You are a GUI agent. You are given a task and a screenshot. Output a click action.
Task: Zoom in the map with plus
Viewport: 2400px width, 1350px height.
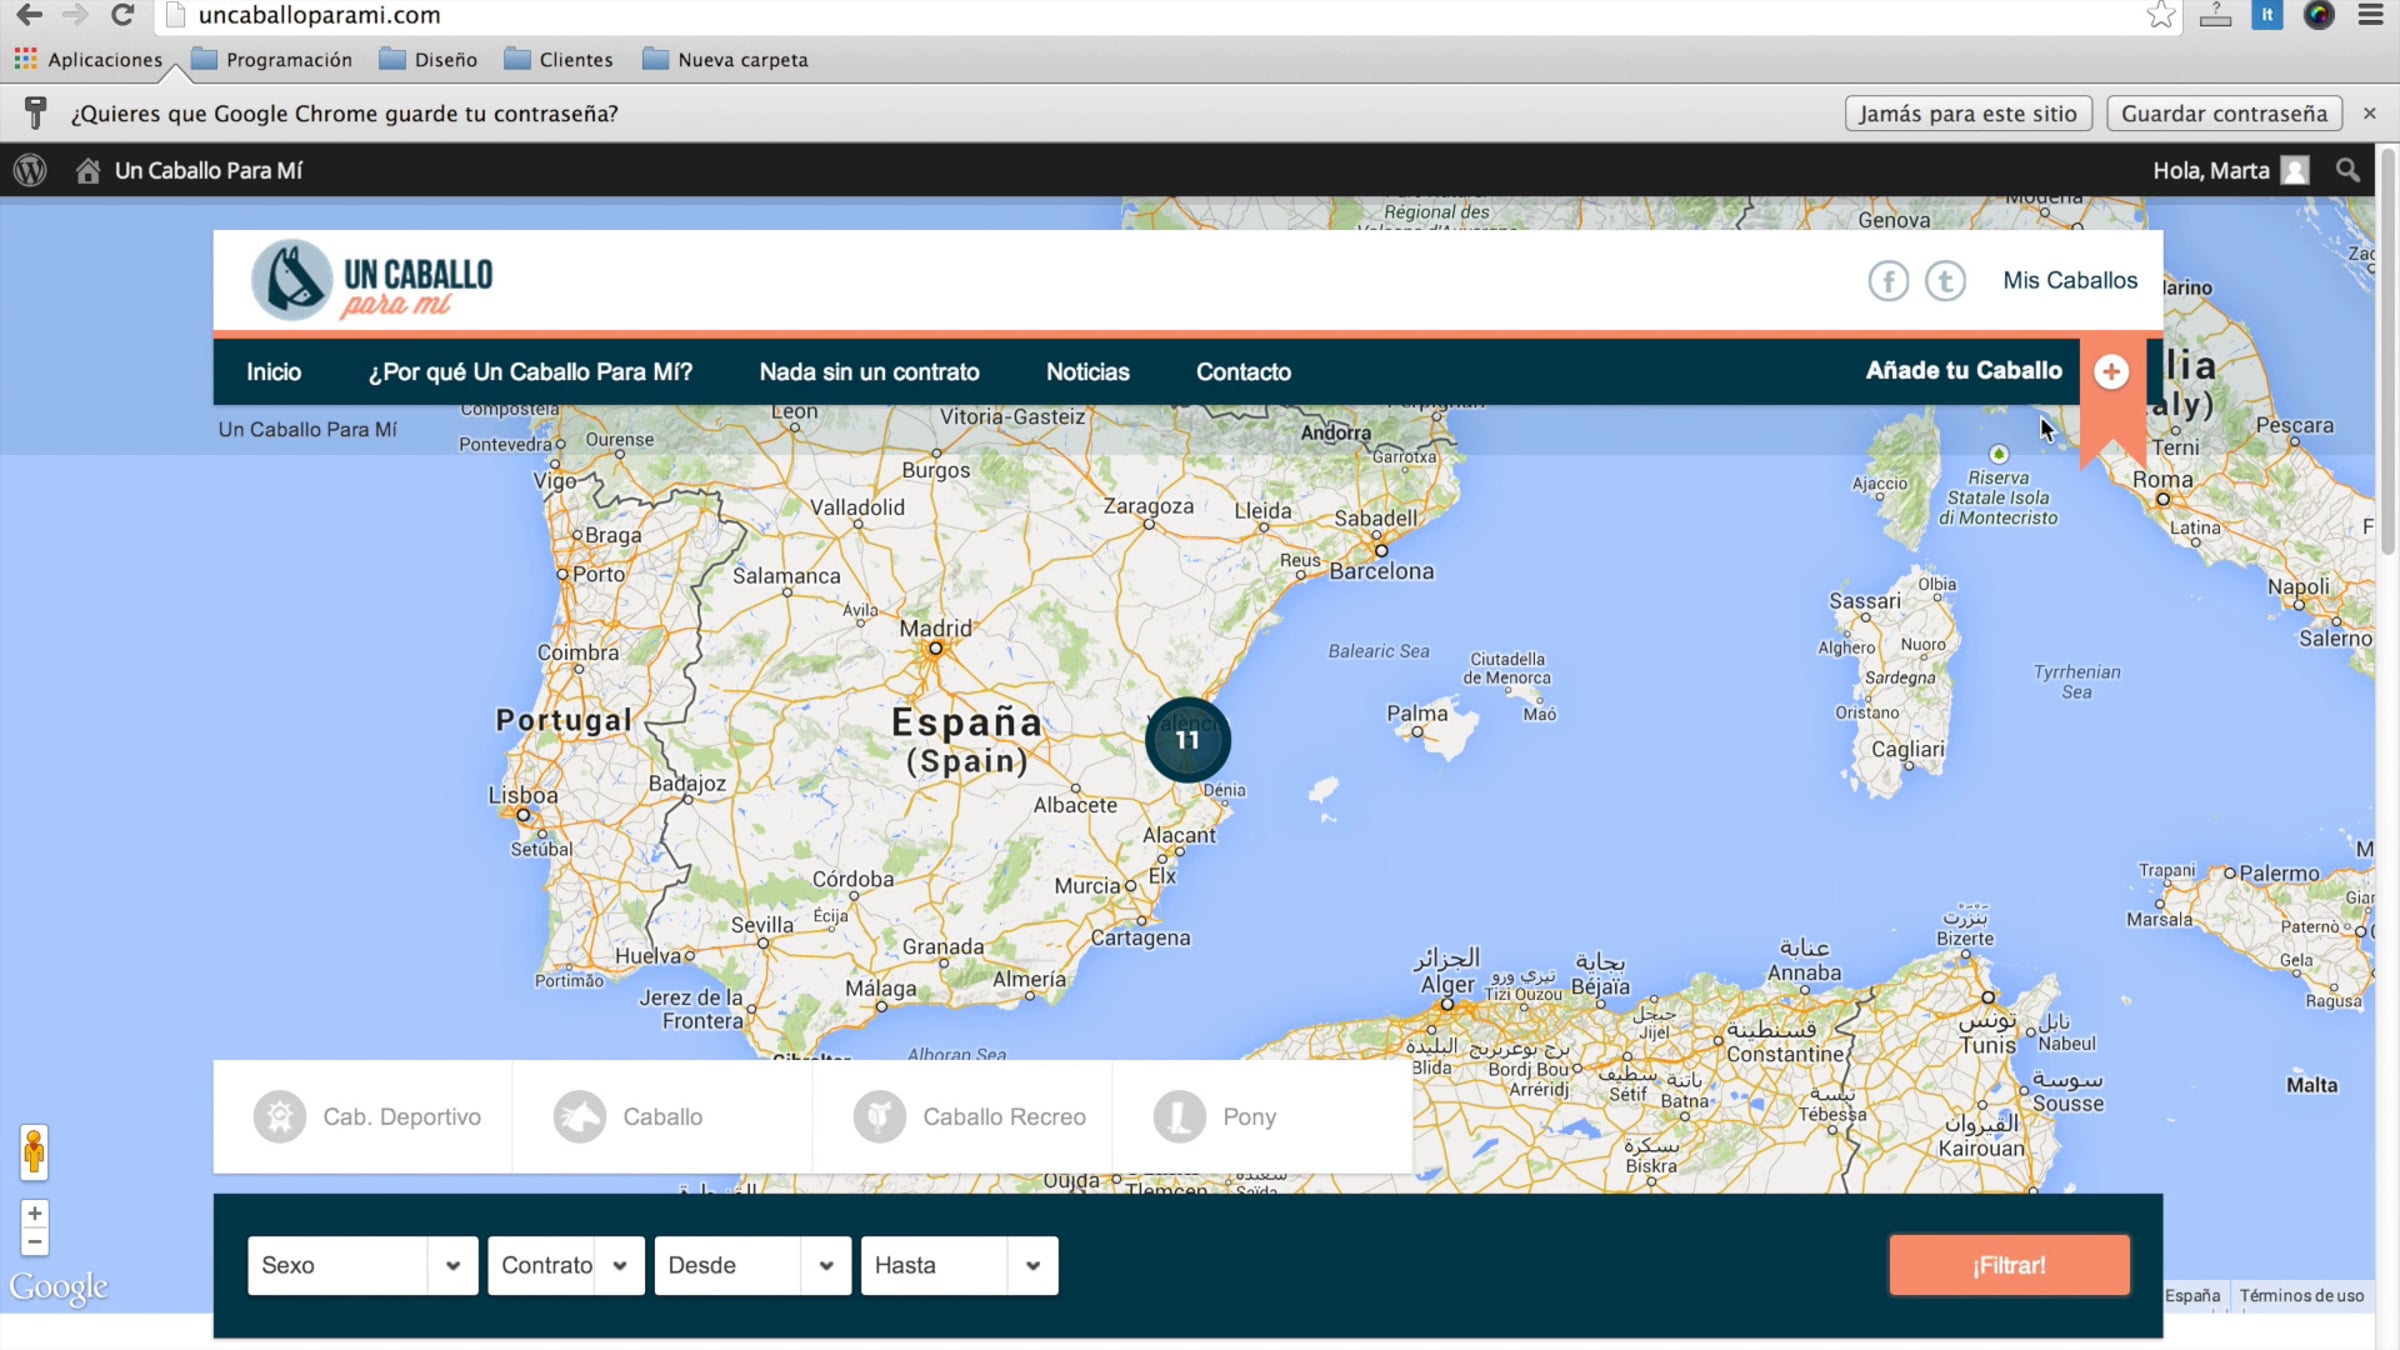(x=34, y=1213)
